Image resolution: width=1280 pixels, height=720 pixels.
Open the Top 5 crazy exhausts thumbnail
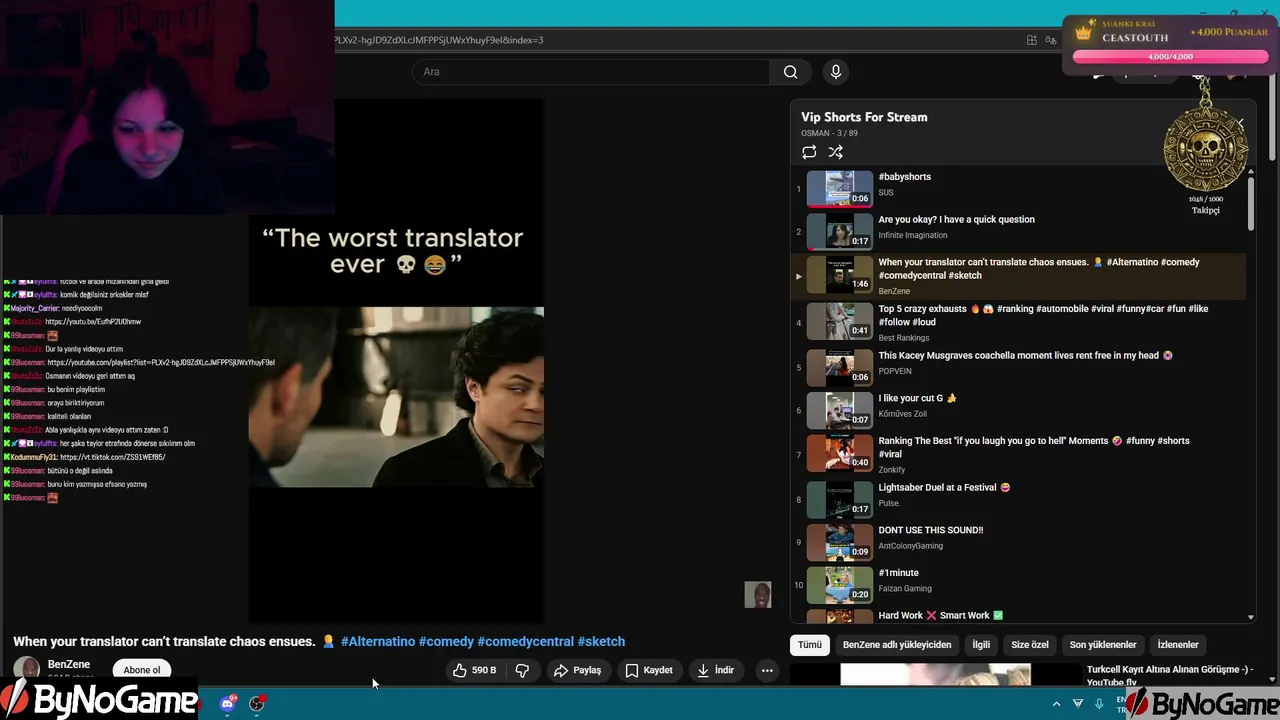pos(839,322)
